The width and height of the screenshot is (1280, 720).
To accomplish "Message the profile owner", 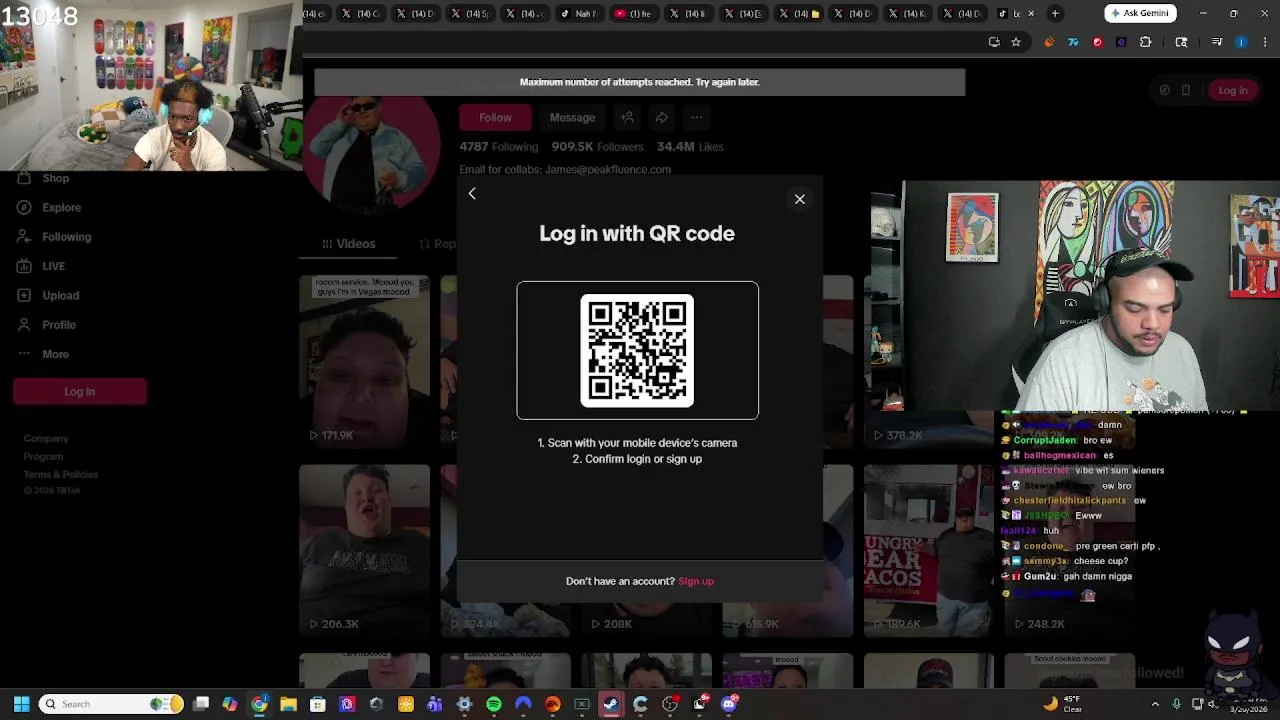I will (x=572, y=117).
